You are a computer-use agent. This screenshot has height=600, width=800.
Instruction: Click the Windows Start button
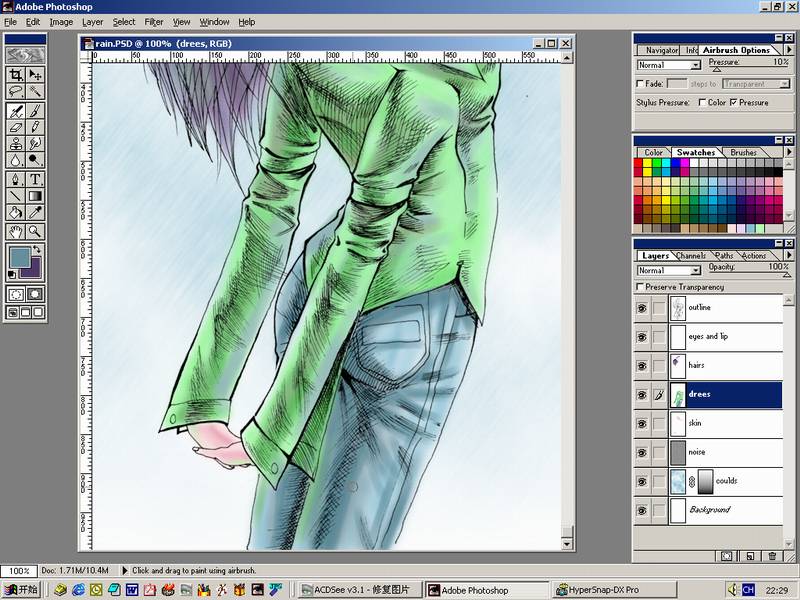pos(21,590)
